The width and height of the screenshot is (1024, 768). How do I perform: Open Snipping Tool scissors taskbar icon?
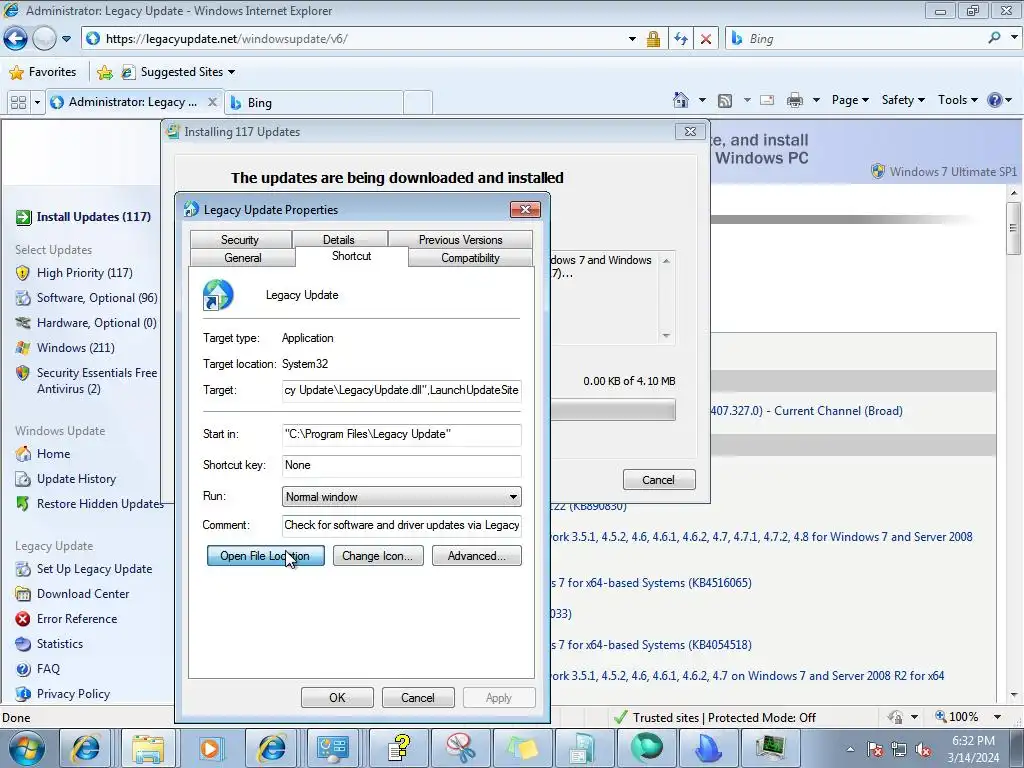click(460, 748)
